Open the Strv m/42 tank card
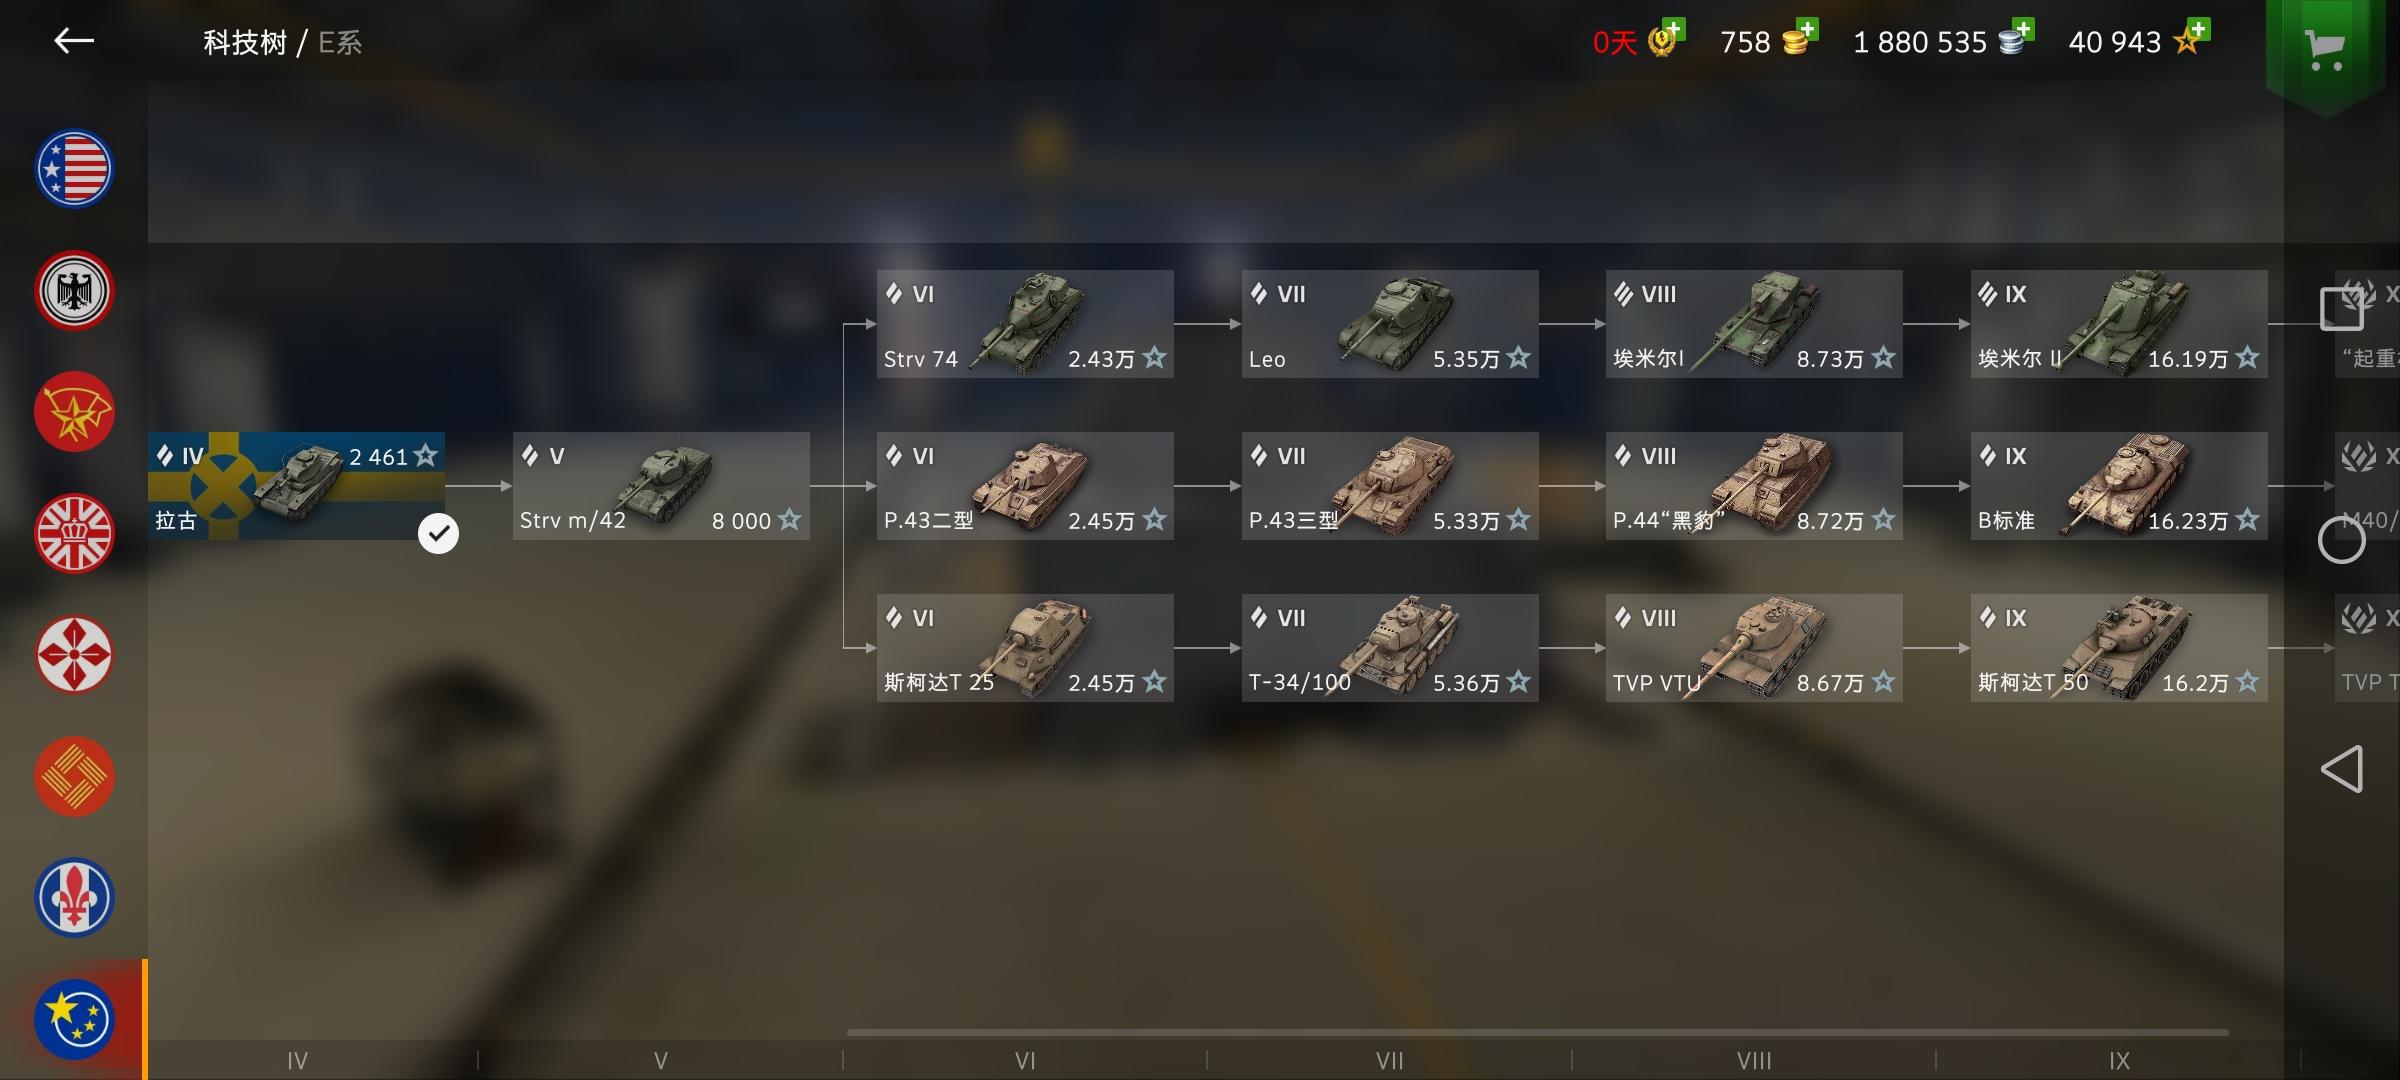Image resolution: width=2400 pixels, height=1080 pixels. (661, 486)
